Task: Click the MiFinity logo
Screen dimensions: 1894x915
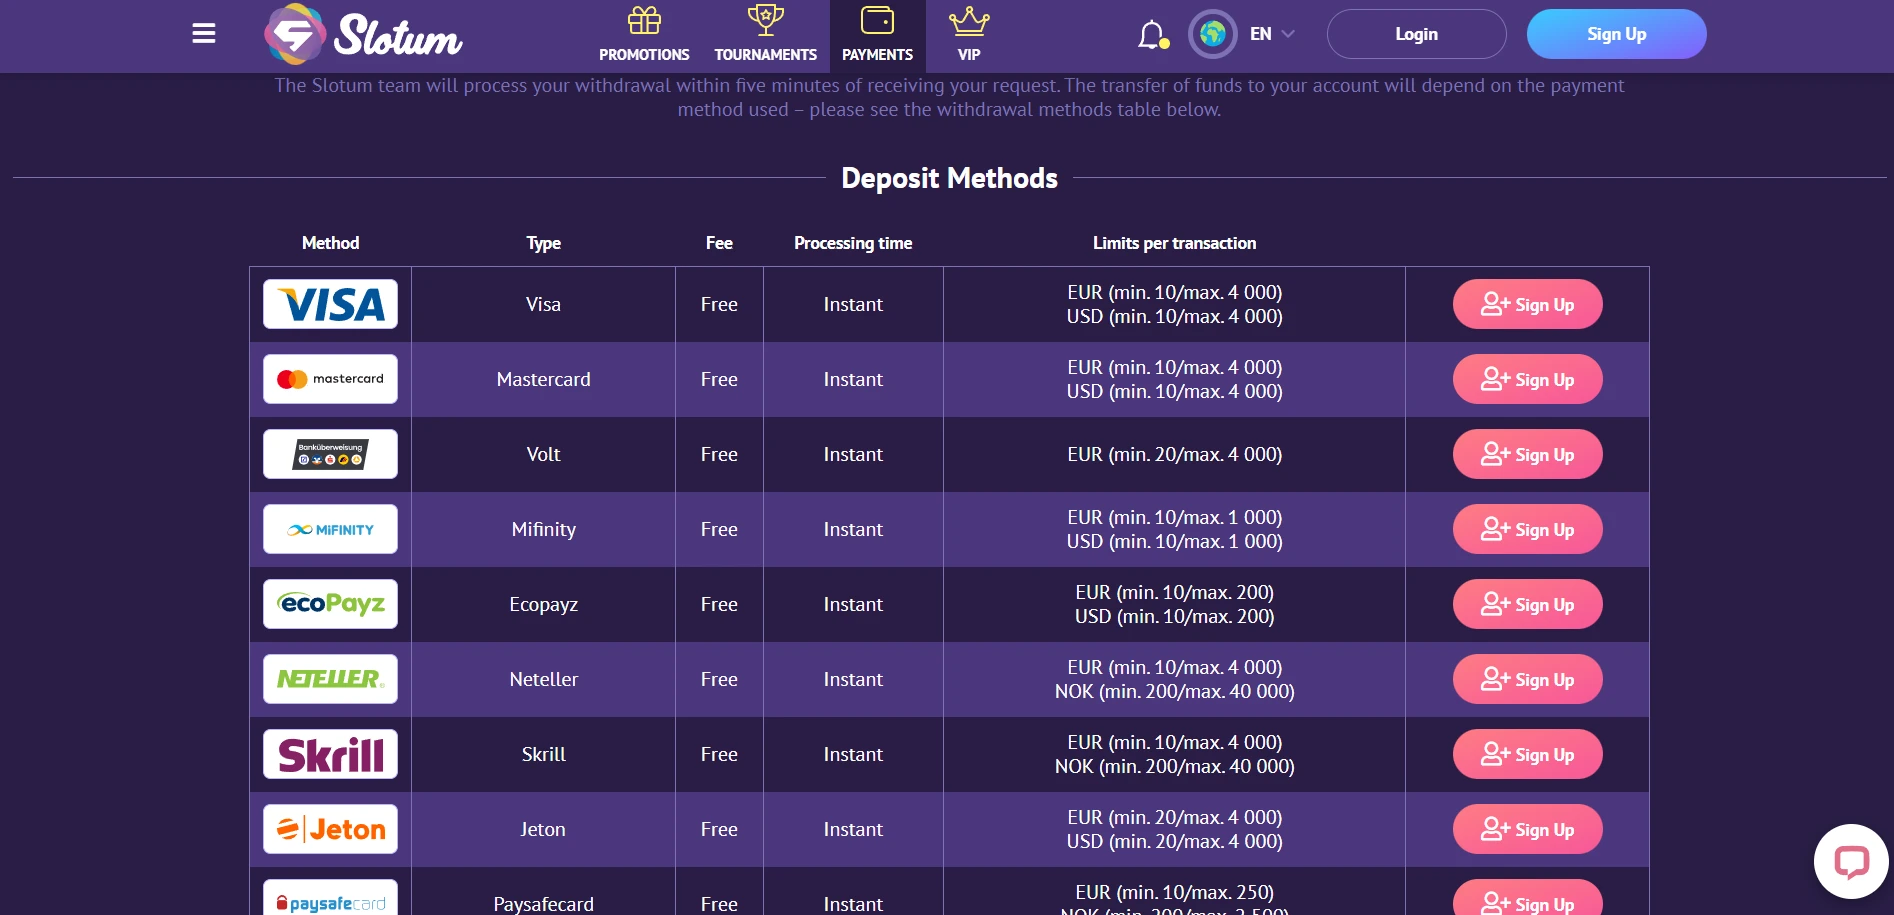Action: pyautogui.click(x=330, y=529)
